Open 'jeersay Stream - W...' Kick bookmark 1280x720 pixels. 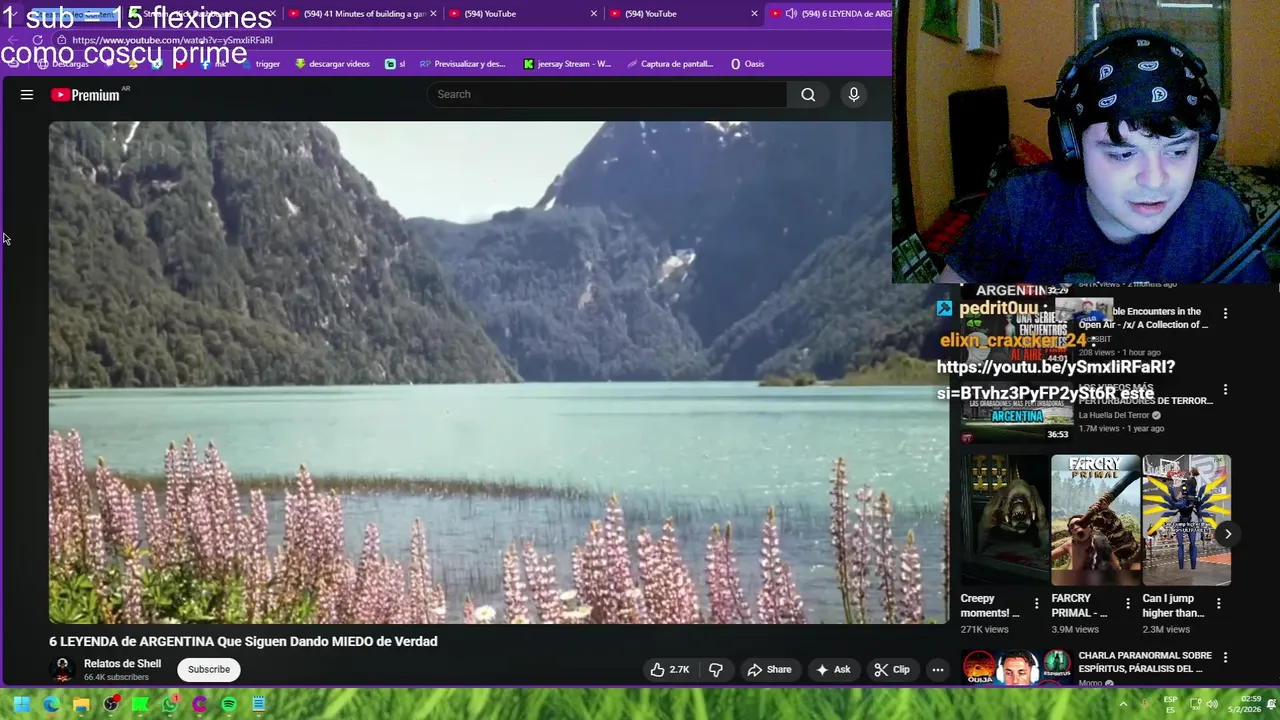pos(567,64)
